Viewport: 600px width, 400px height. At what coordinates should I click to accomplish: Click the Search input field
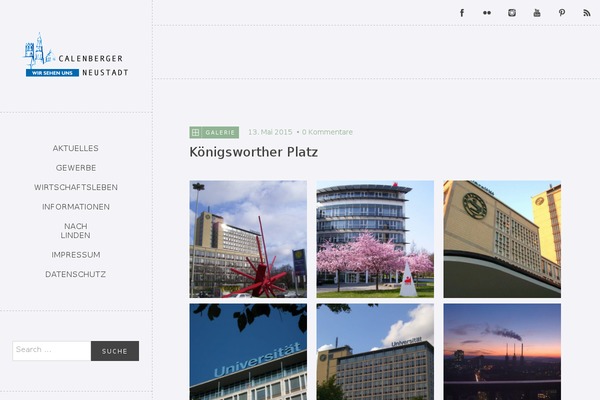[x=52, y=351]
